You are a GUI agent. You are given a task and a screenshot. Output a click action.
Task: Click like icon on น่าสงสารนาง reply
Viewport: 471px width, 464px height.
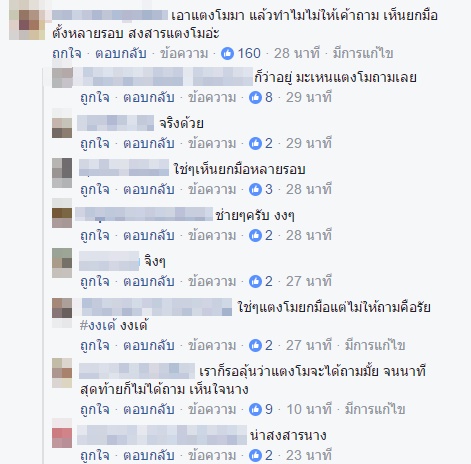point(255,455)
